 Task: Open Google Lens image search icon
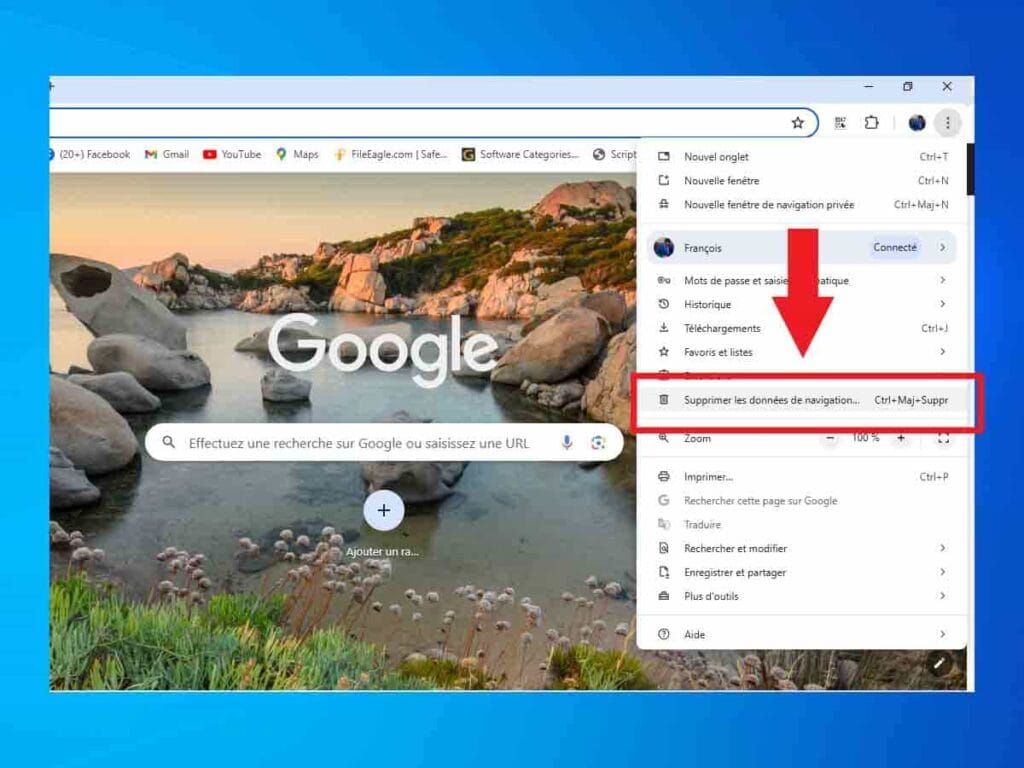(598, 442)
